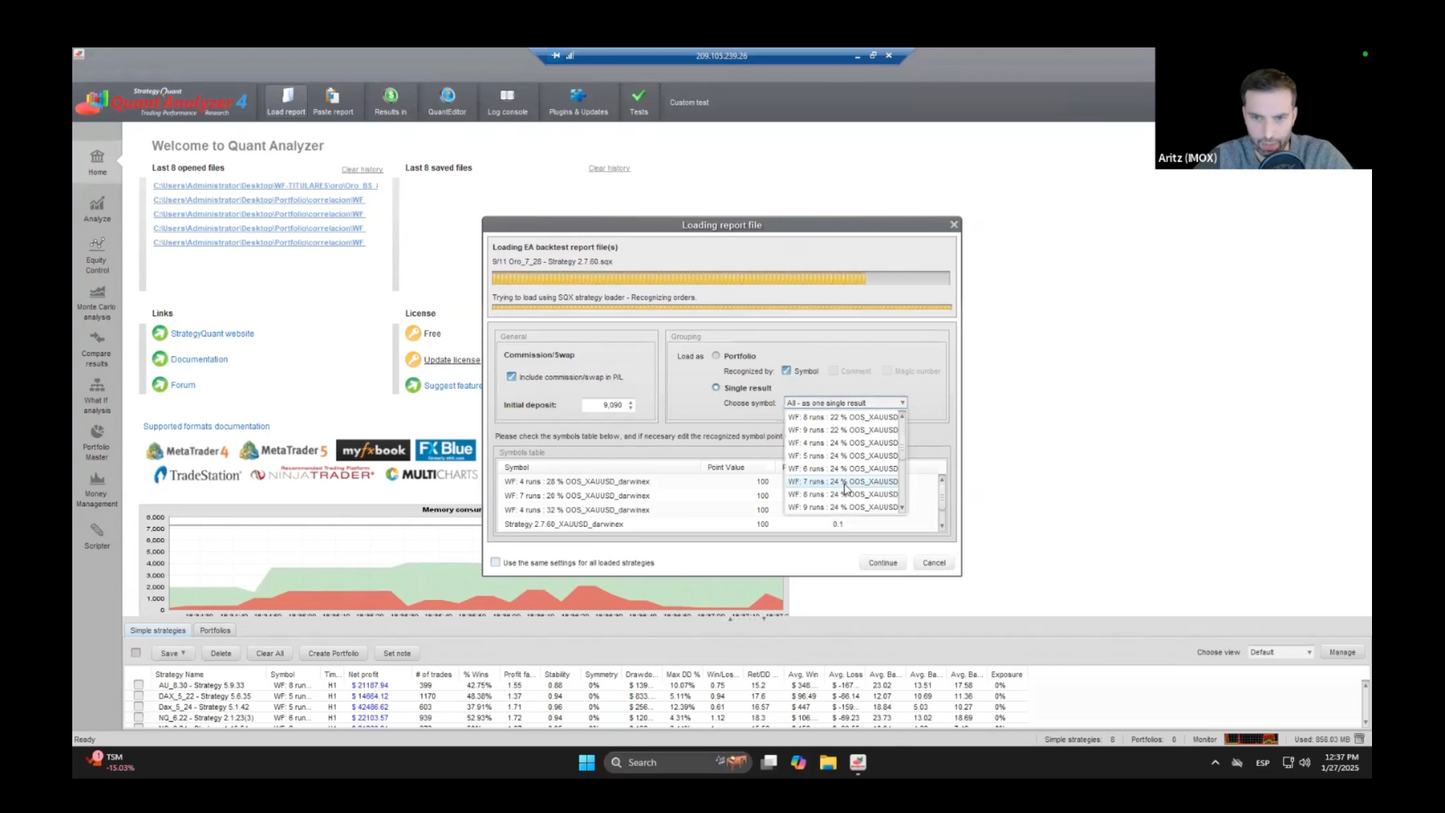Open the StrategyQuant website link
The width and height of the screenshot is (1445, 813).
tap(212, 334)
